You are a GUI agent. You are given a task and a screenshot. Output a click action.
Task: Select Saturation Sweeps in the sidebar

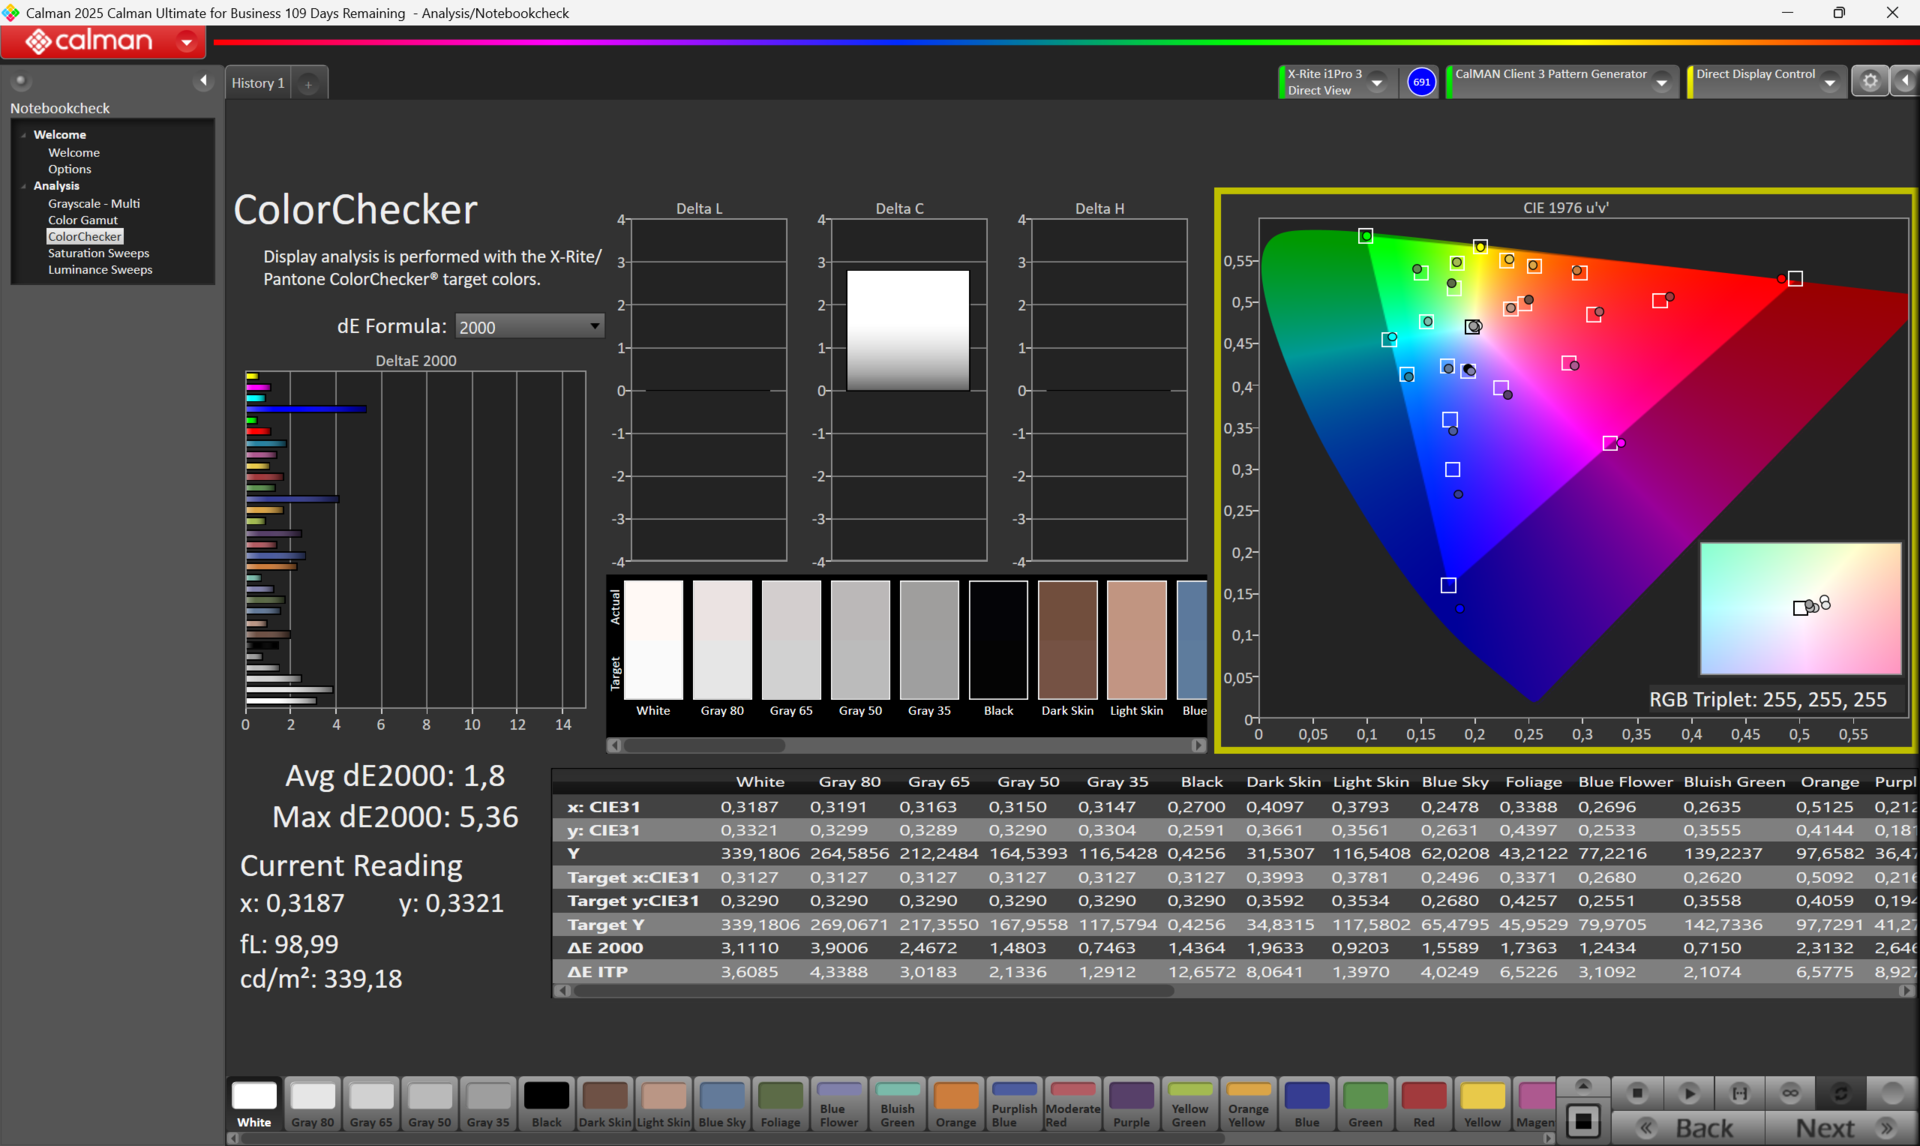pyautogui.click(x=98, y=253)
